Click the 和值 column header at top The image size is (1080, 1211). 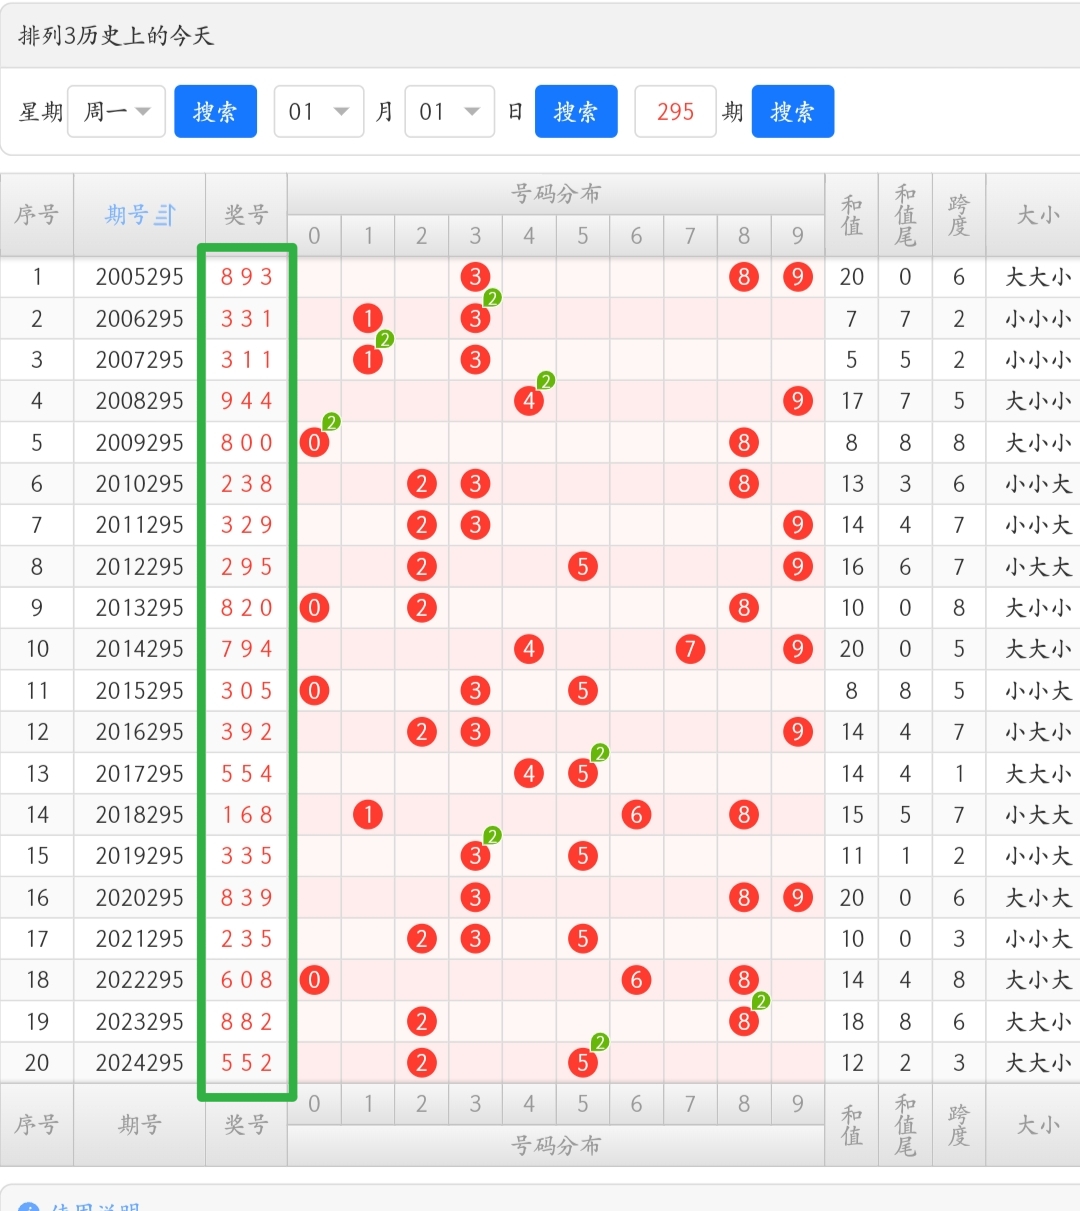[x=852, y=215]
